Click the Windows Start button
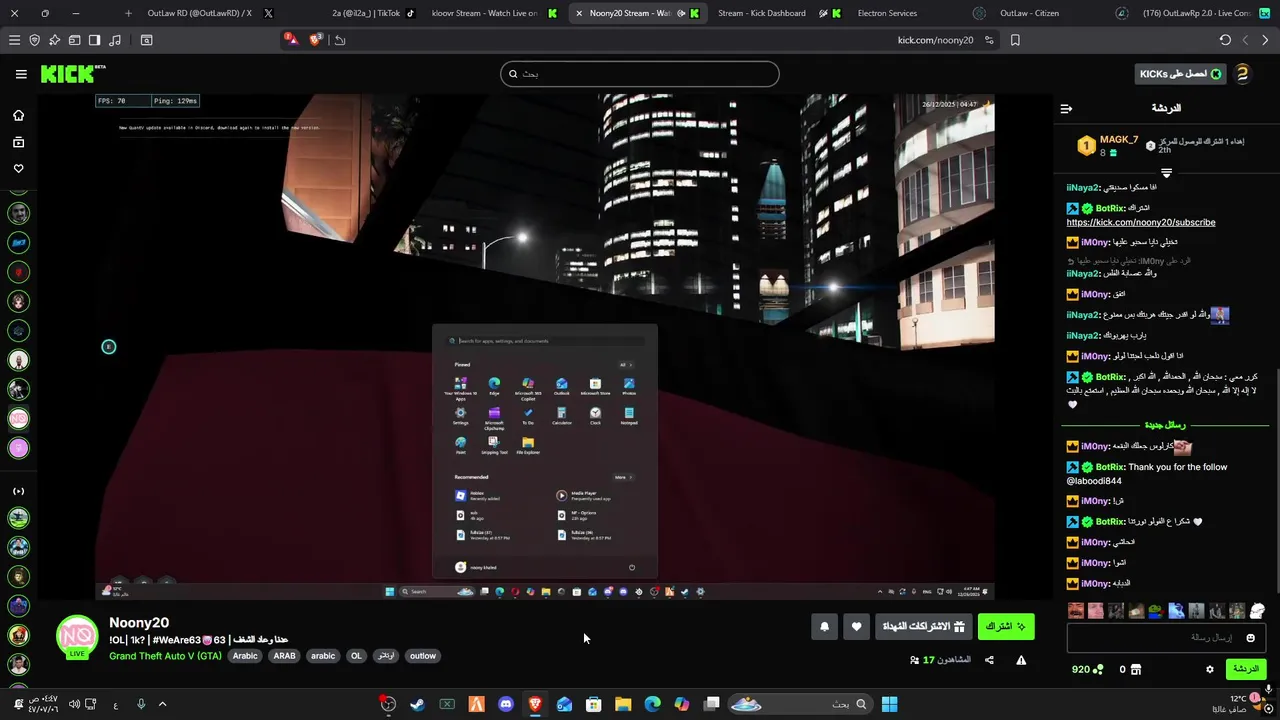The image size is (1280, 720). [889, 704]
